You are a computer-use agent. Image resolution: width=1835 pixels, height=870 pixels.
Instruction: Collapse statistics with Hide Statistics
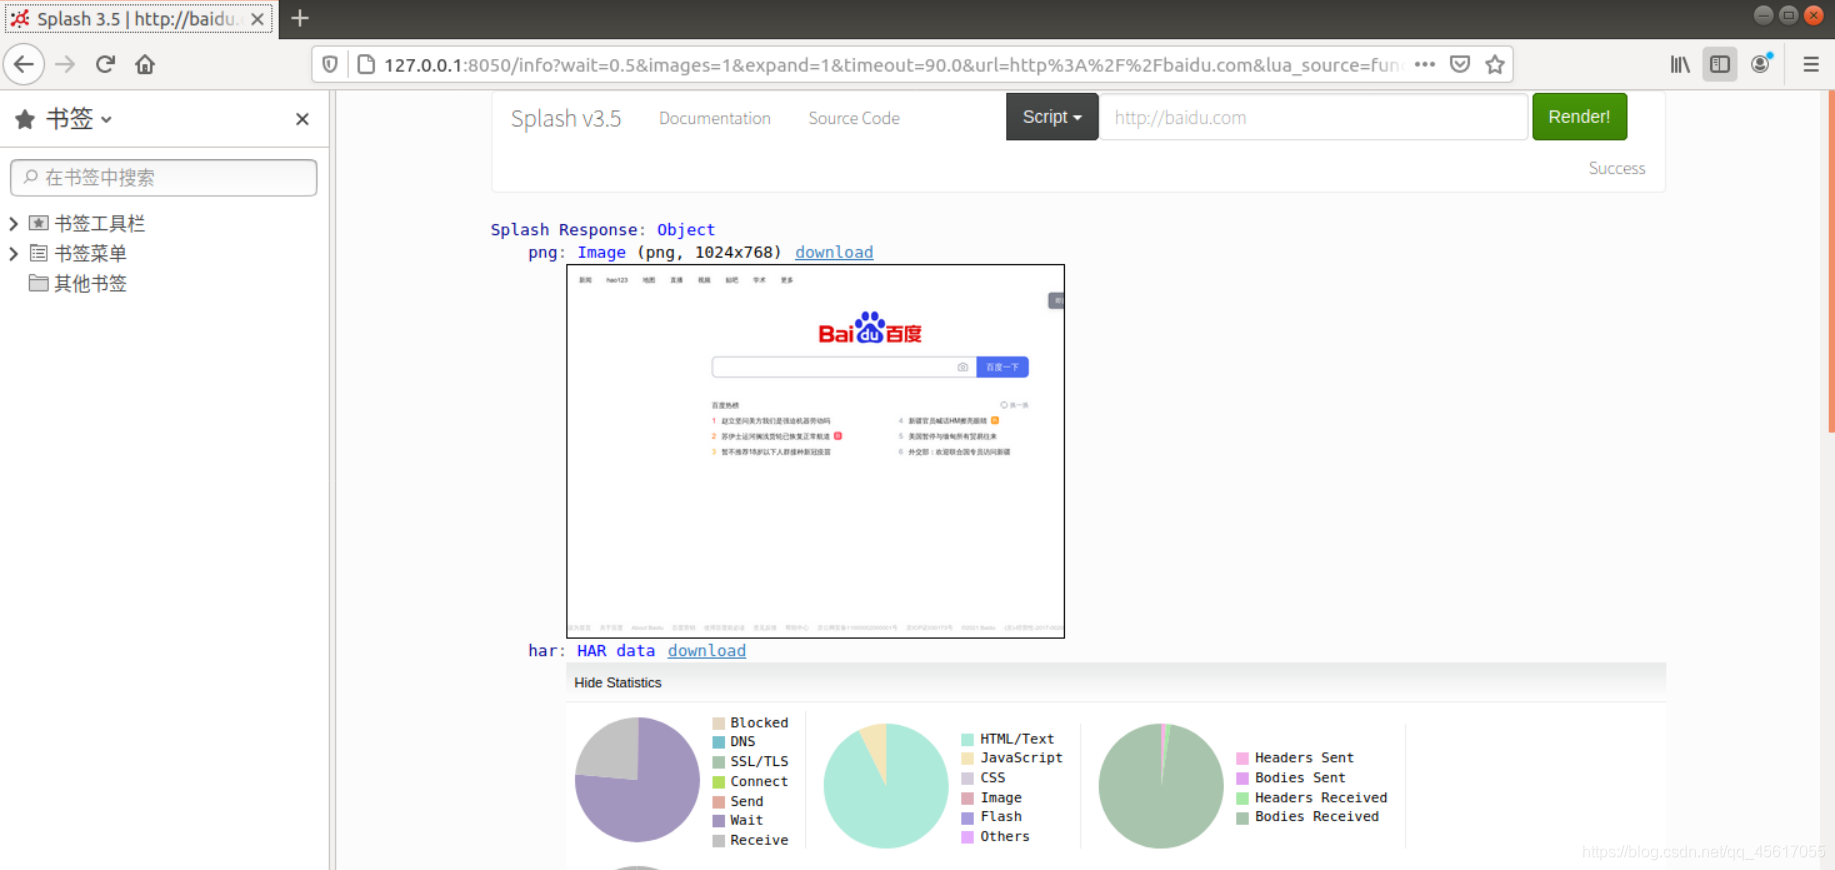click(x=618, y=683)
